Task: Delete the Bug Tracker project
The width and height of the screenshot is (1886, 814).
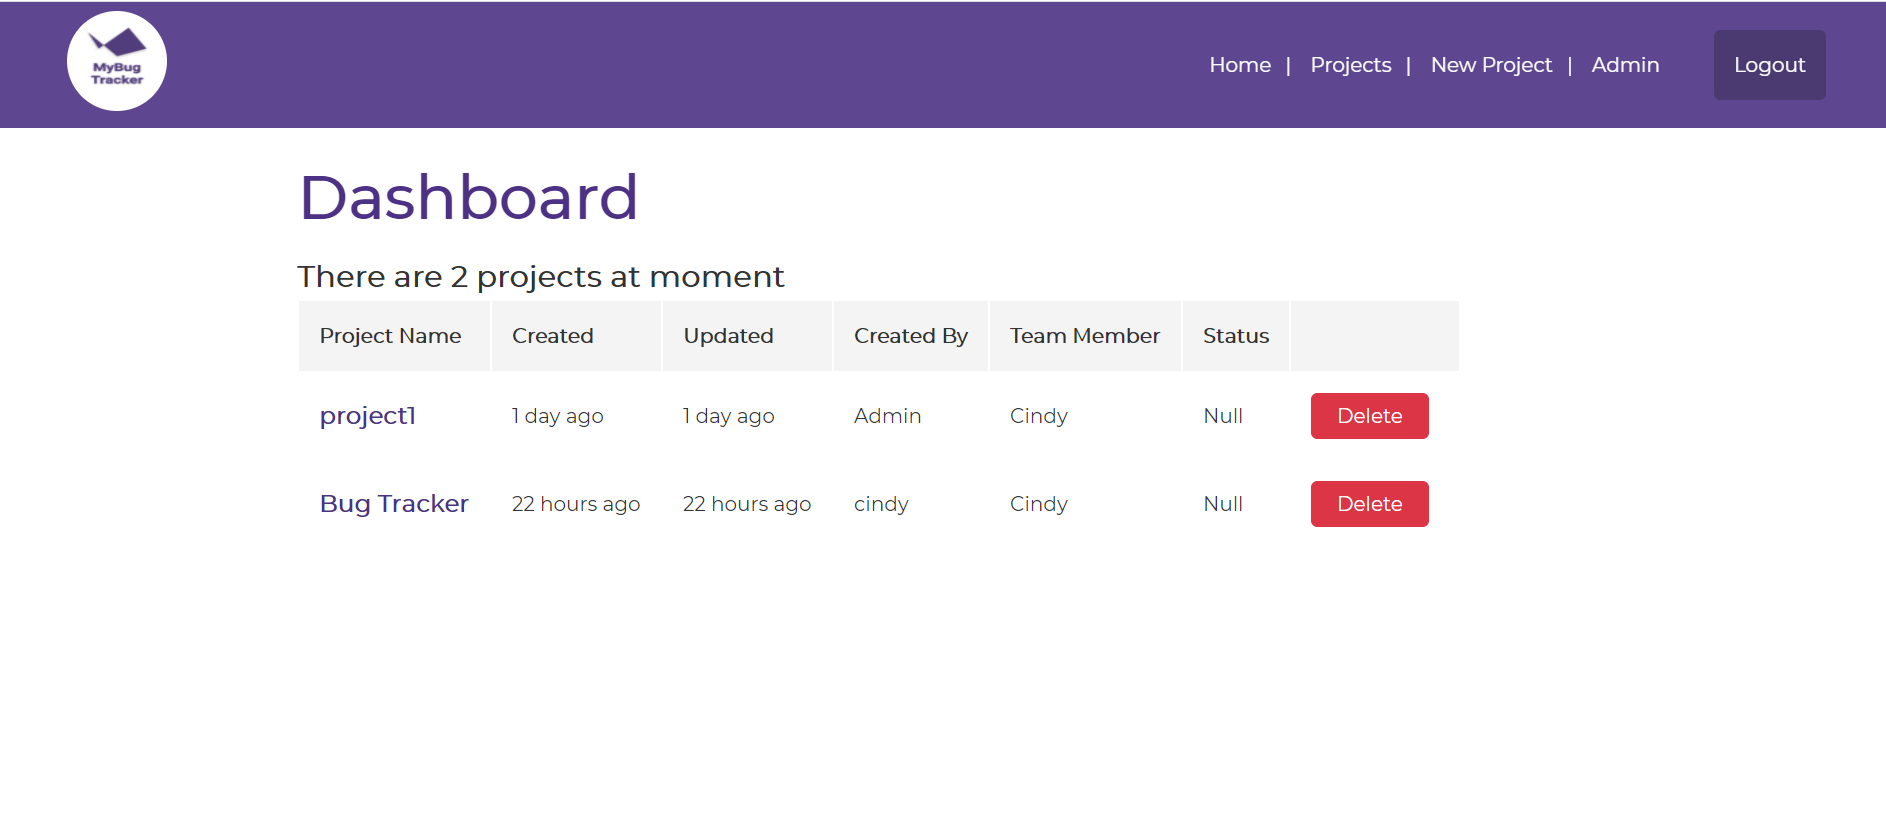Action: (x=1369, y=503)
